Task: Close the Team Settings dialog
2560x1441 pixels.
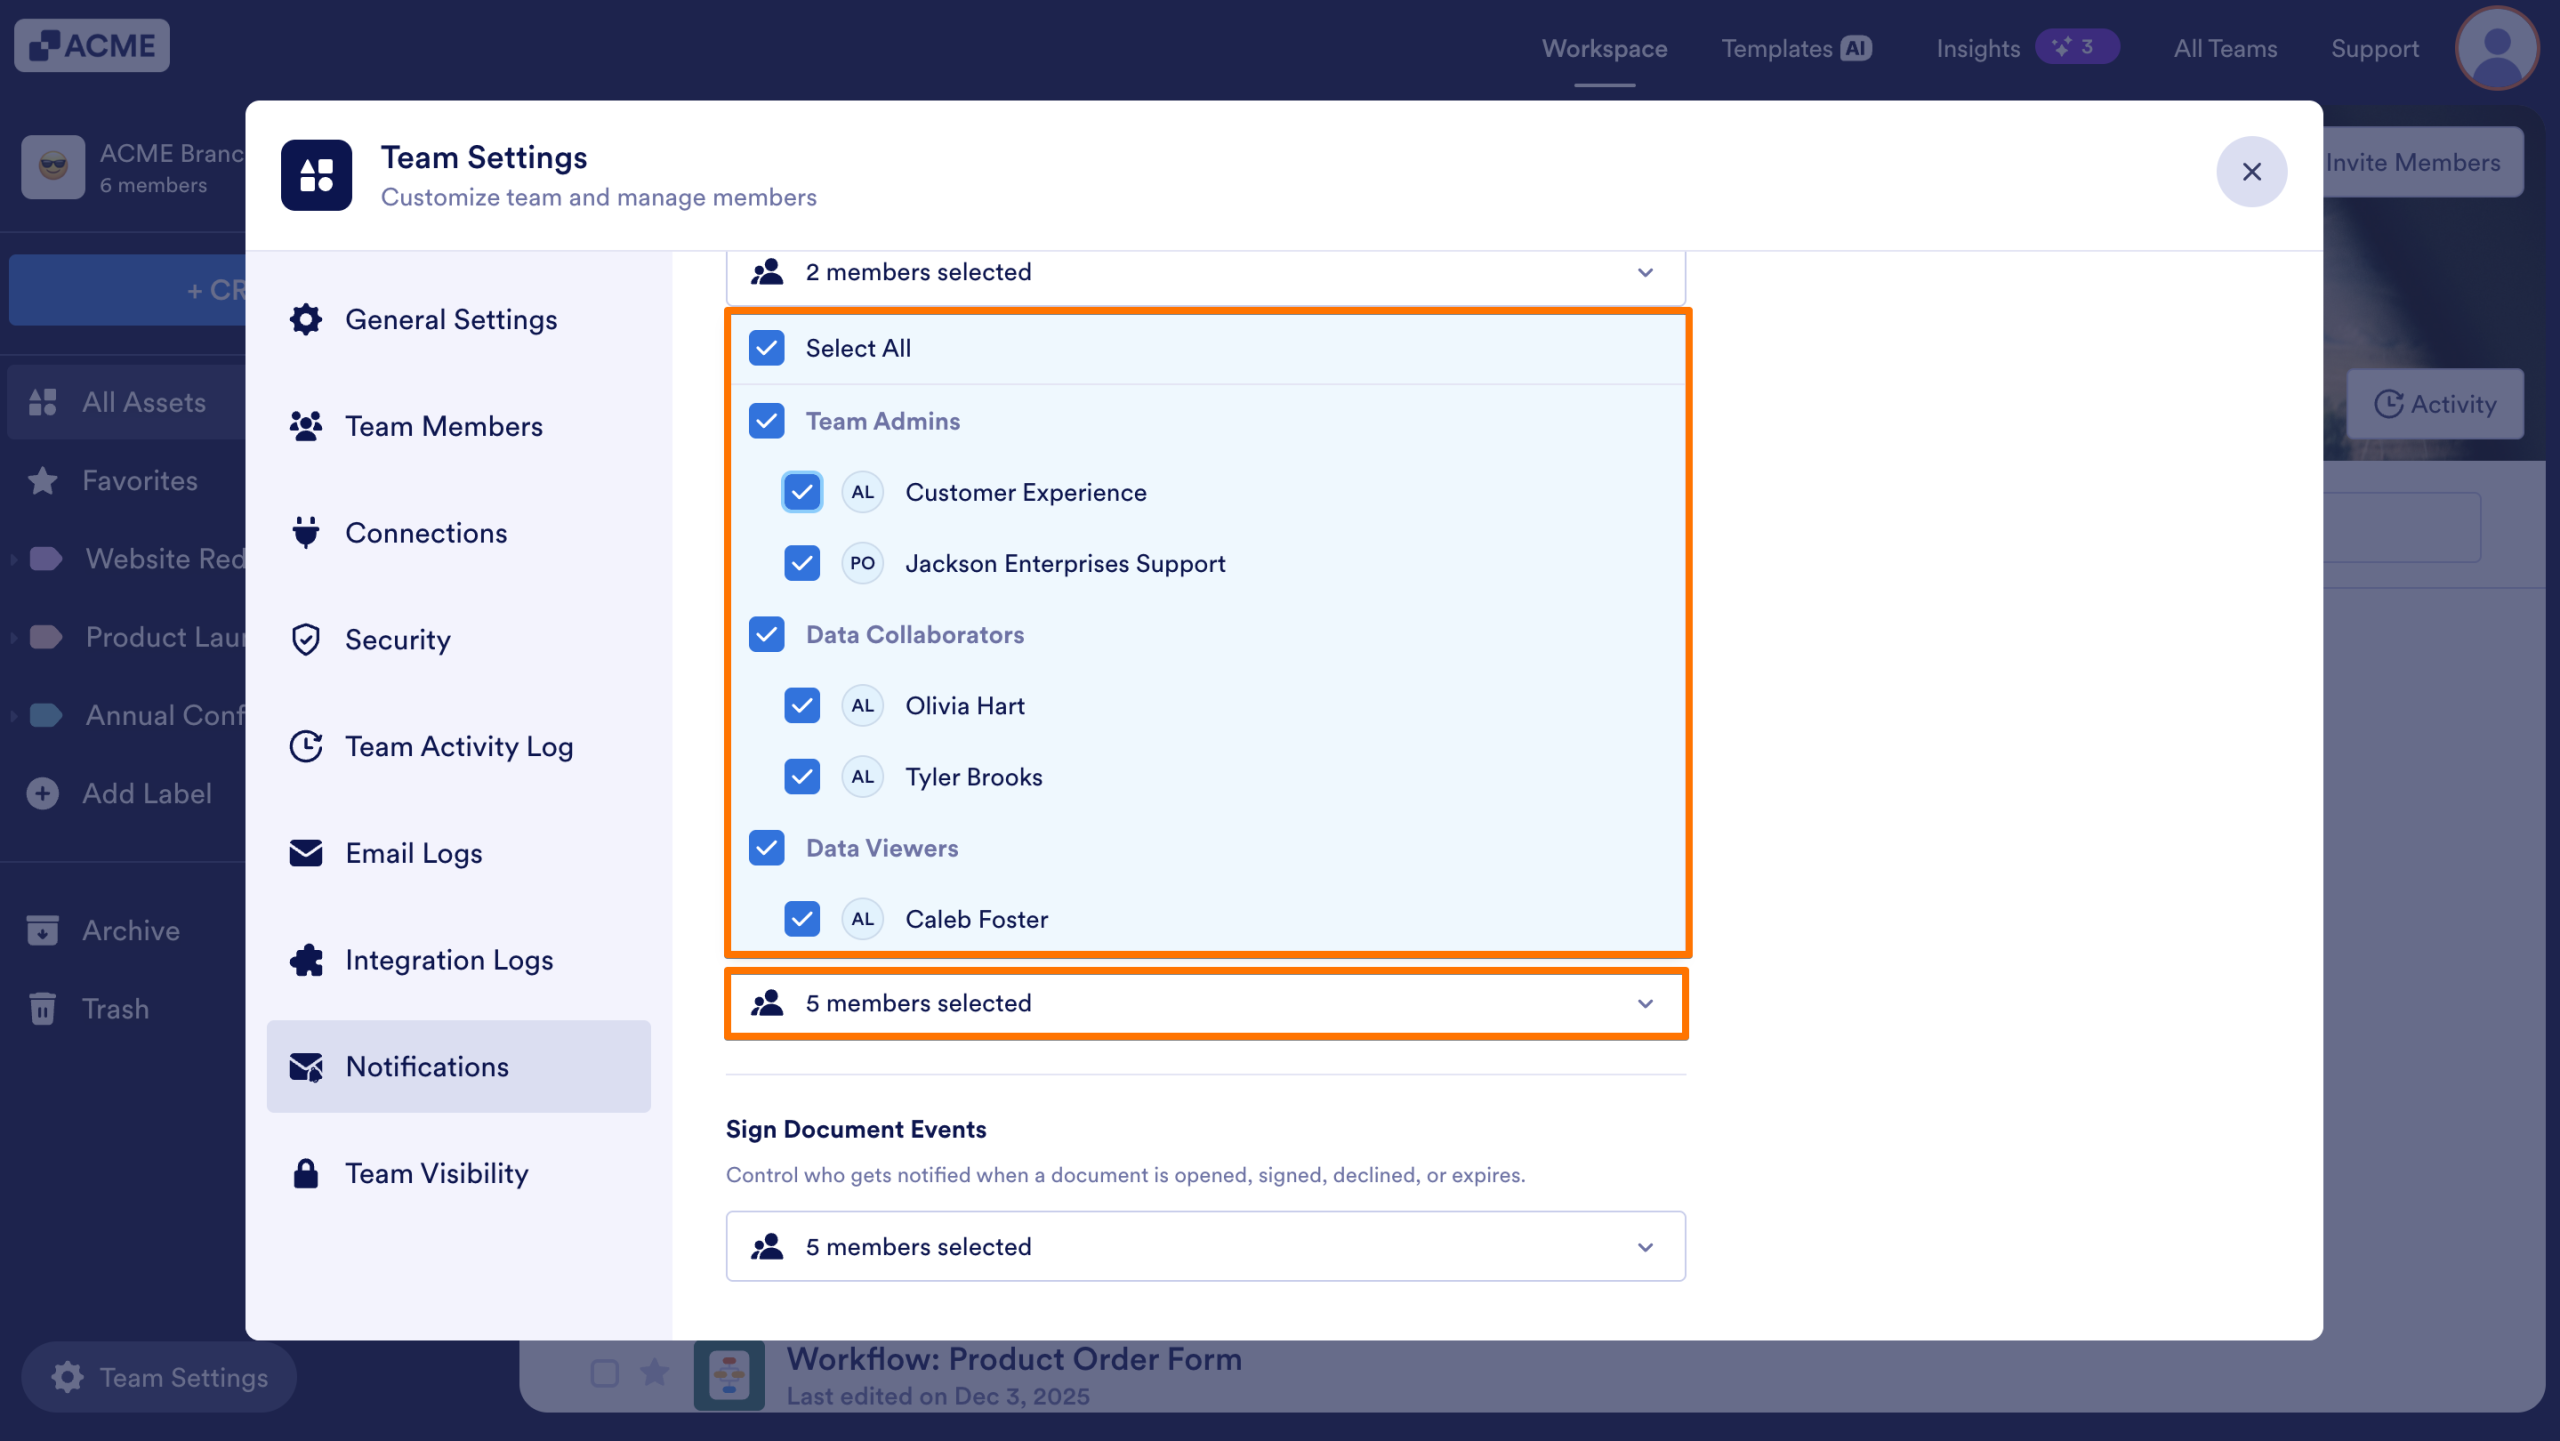Action: click(2252, 172)
